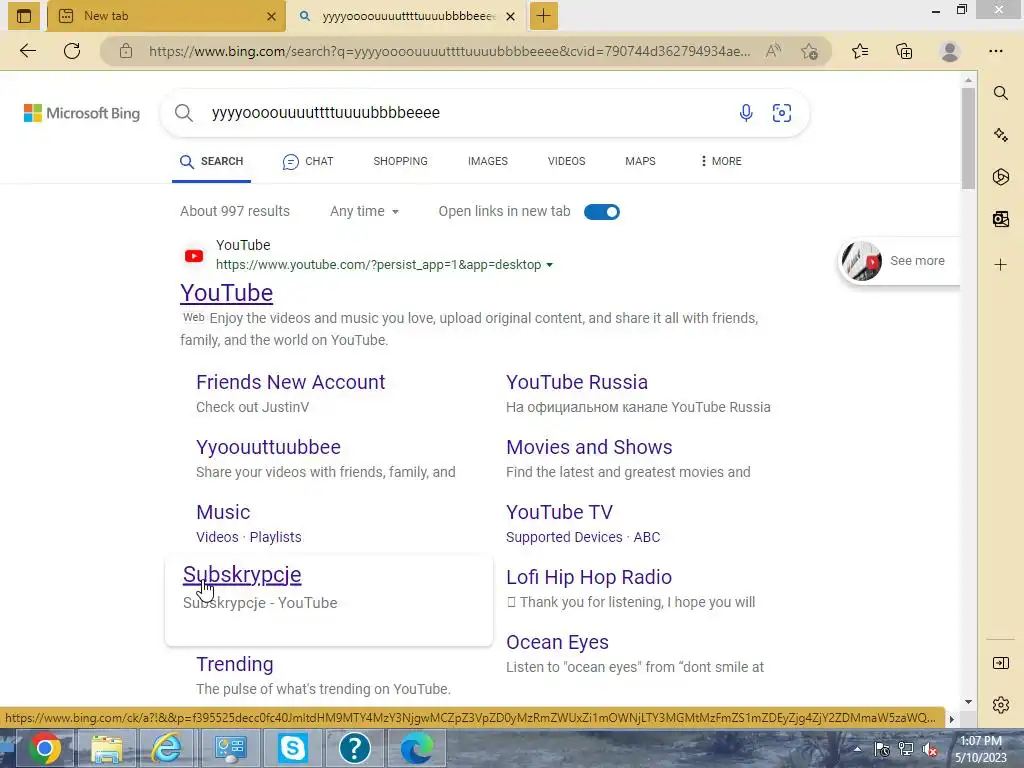Viewport: 1024px width, 768px height.
Task: Launch Internet Explorer from the taskbar
Action: point(167,748)
